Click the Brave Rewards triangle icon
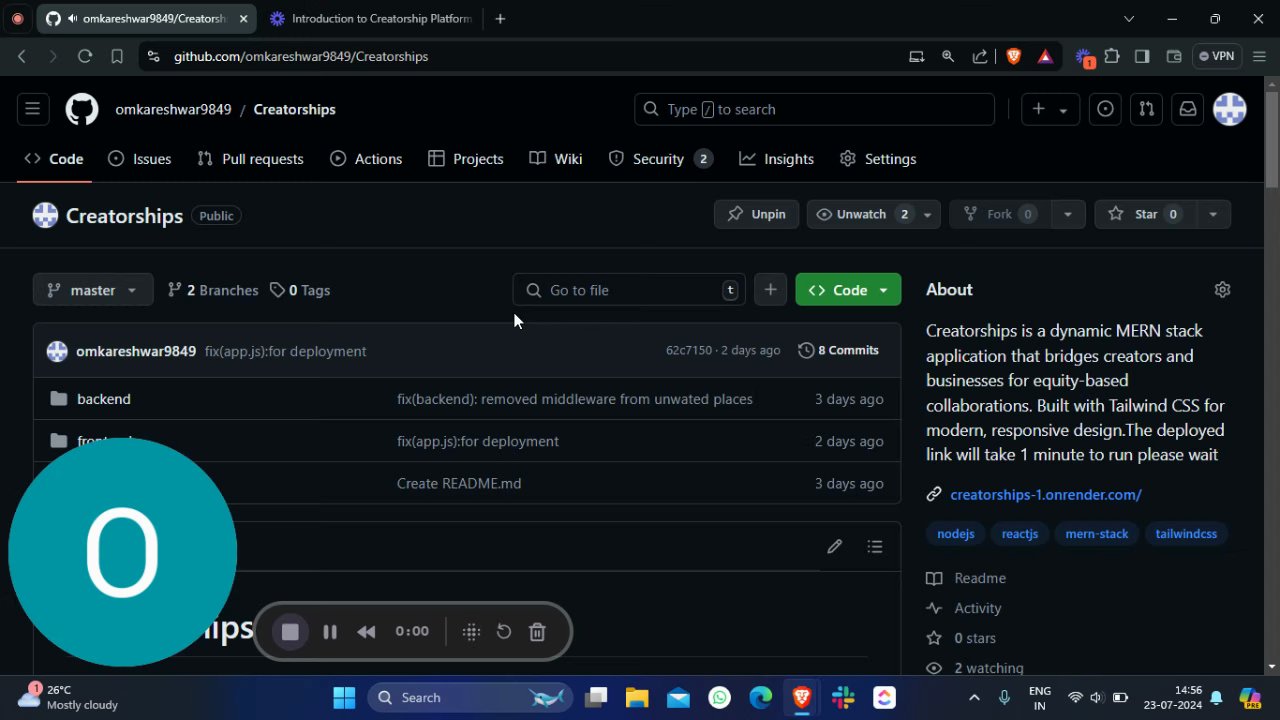The height and width of the screenshot is (720, 1280). click(x=1045, y=56)
